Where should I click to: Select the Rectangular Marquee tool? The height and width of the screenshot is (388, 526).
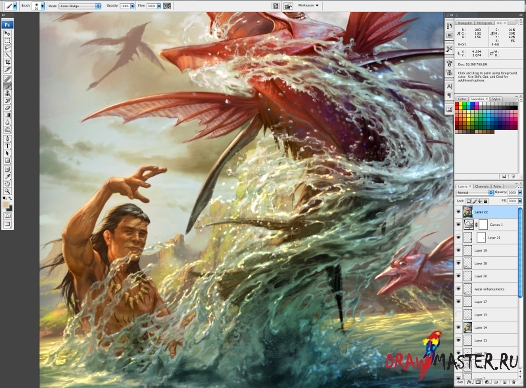point(7,41)
